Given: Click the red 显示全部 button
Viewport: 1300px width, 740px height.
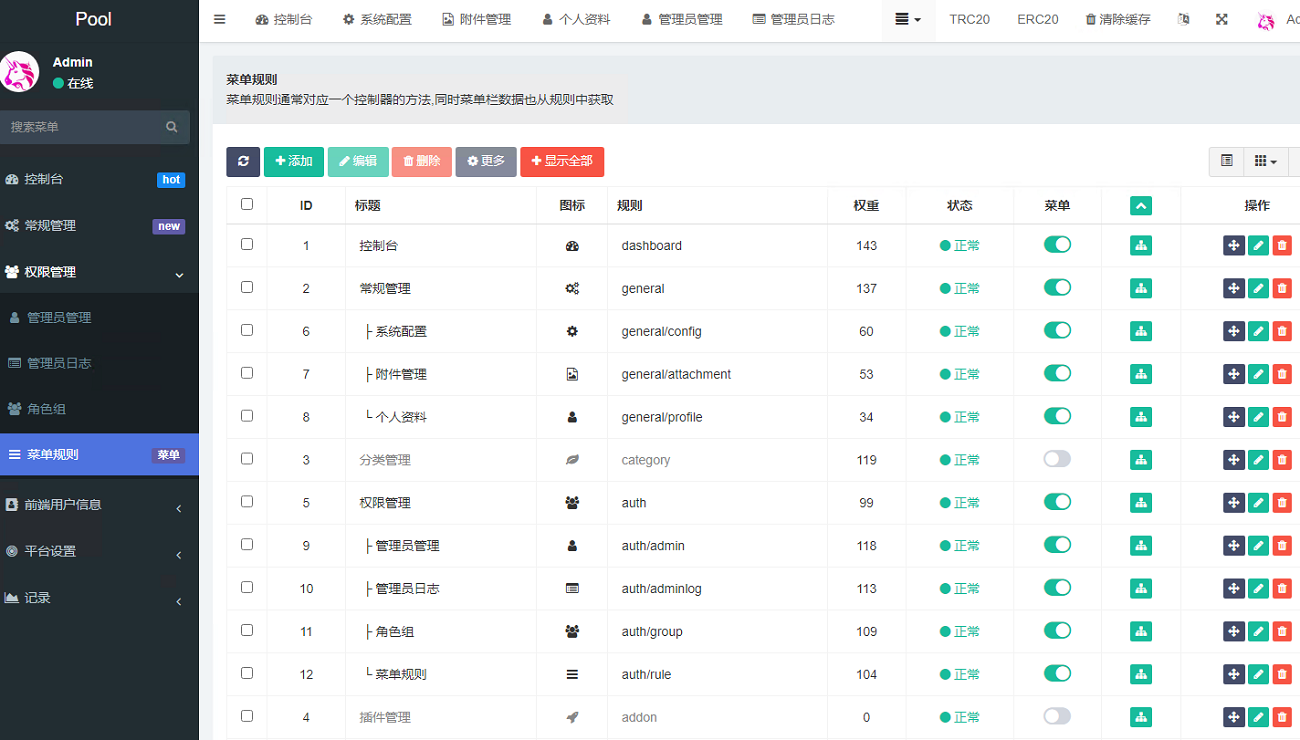Looking at the screenshot, I should click(x=562, y=161).
